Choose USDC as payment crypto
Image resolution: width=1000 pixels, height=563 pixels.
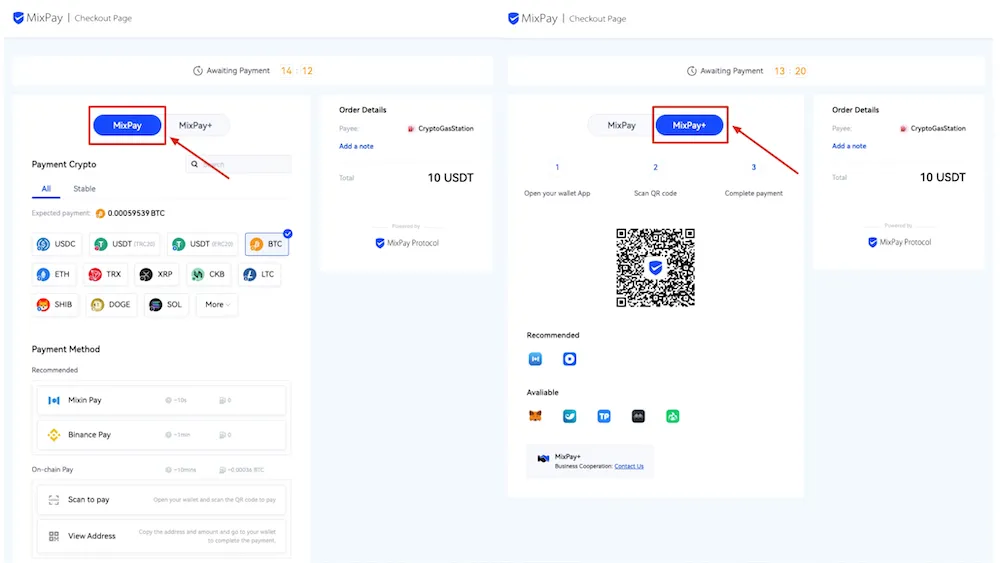(56, 244)
